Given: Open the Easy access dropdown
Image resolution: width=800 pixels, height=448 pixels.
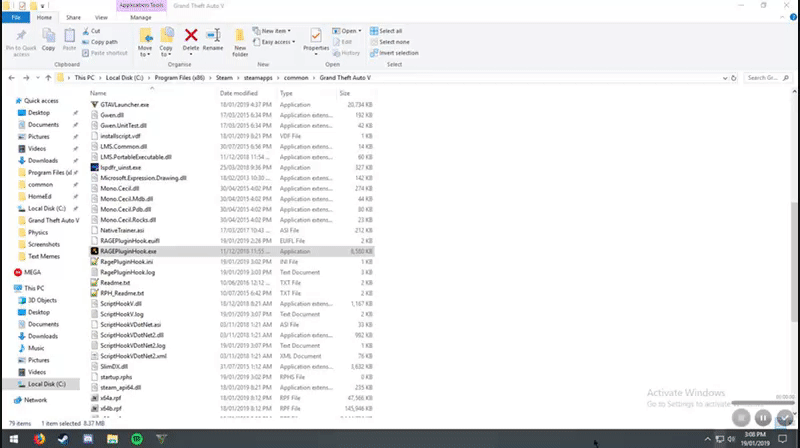Looking at the screenshot, I should click(274, 42).
